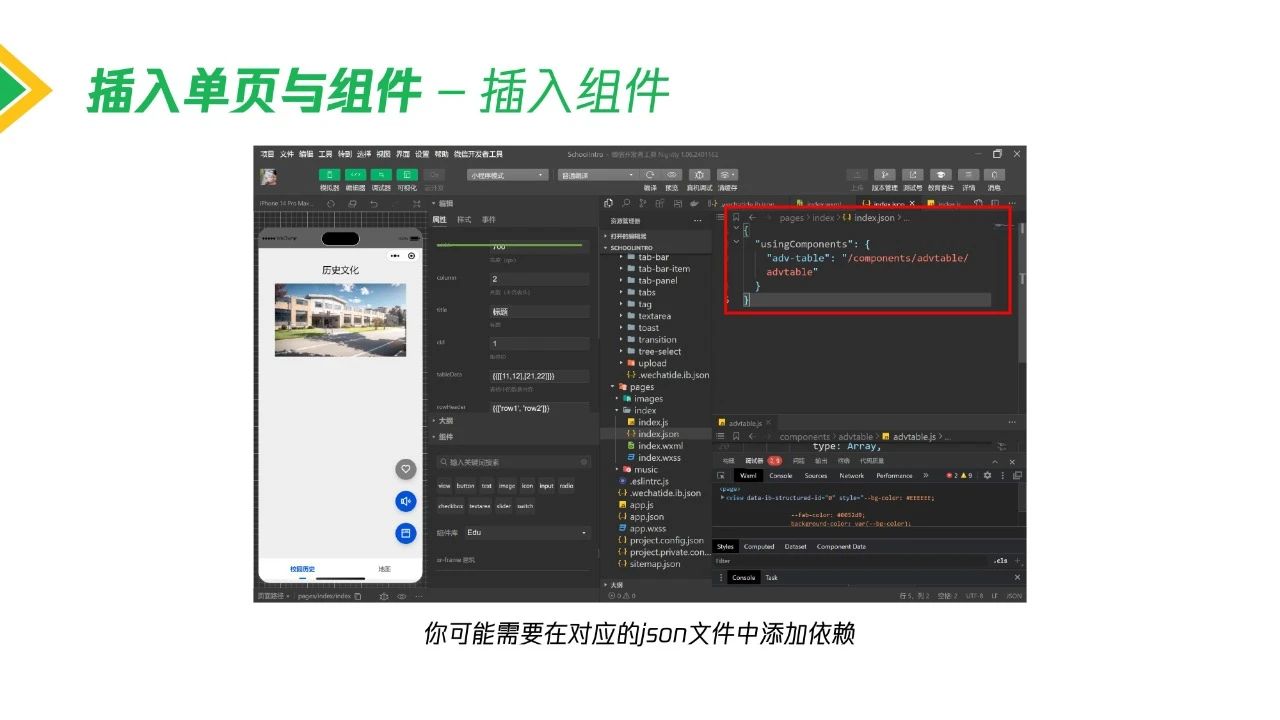Click the undo icon in simulator bar
The height and width of the screenshot is (720, 1280).
tap(373, 203)
